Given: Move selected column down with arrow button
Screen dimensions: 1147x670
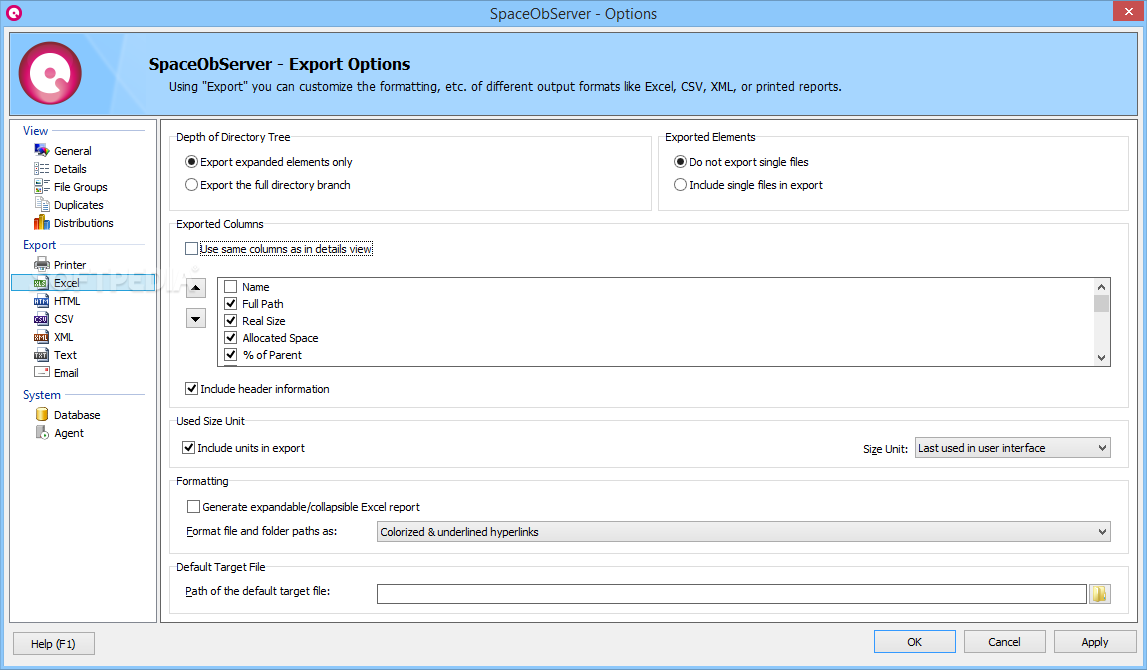Looking at the screenshot, I should tap(195, 319).
